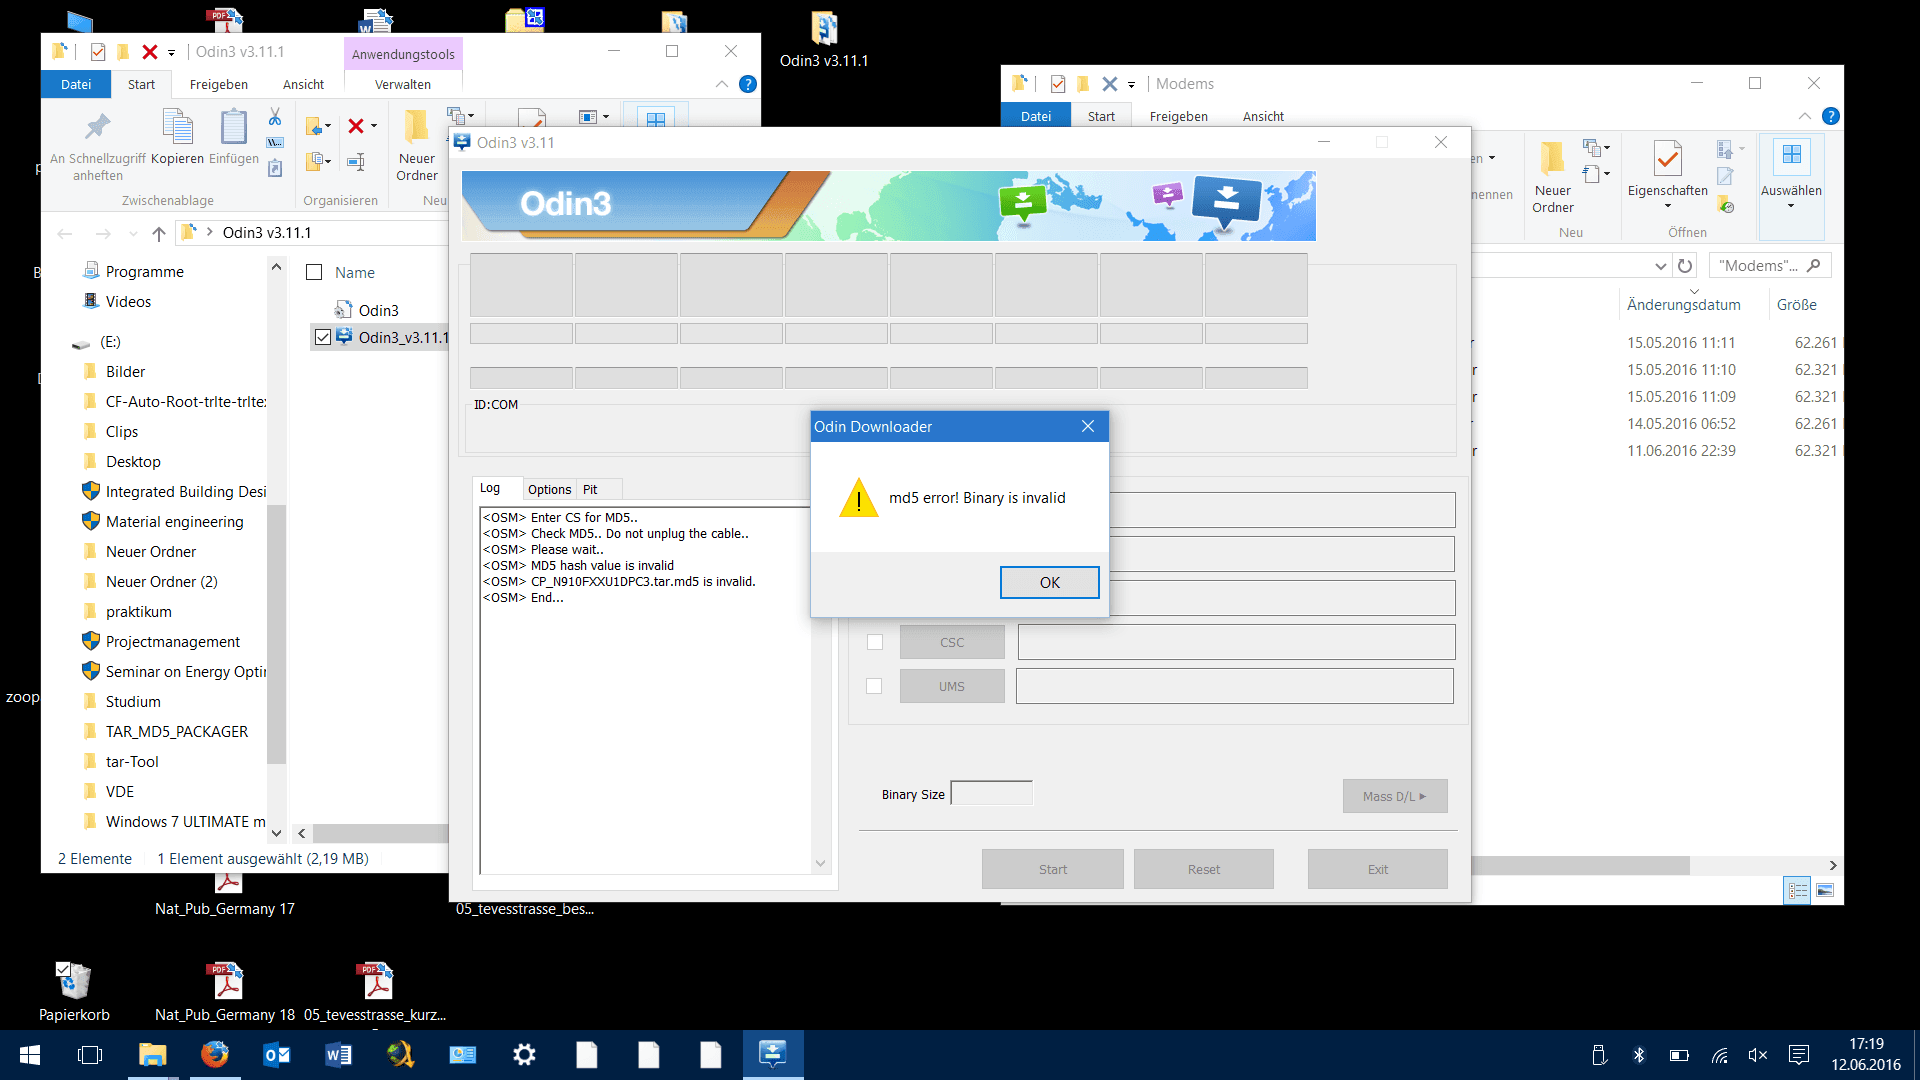The width and height of the screenshot is (1920, 1080).
Task: Toggle the select-all checkbox beside Name column
Action: click(x=314, y=272)
